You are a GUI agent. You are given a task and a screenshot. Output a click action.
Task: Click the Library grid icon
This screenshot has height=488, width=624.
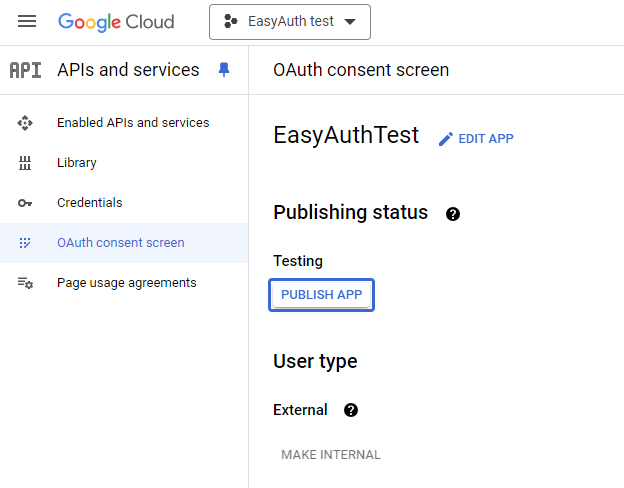(x=26, y=163)
